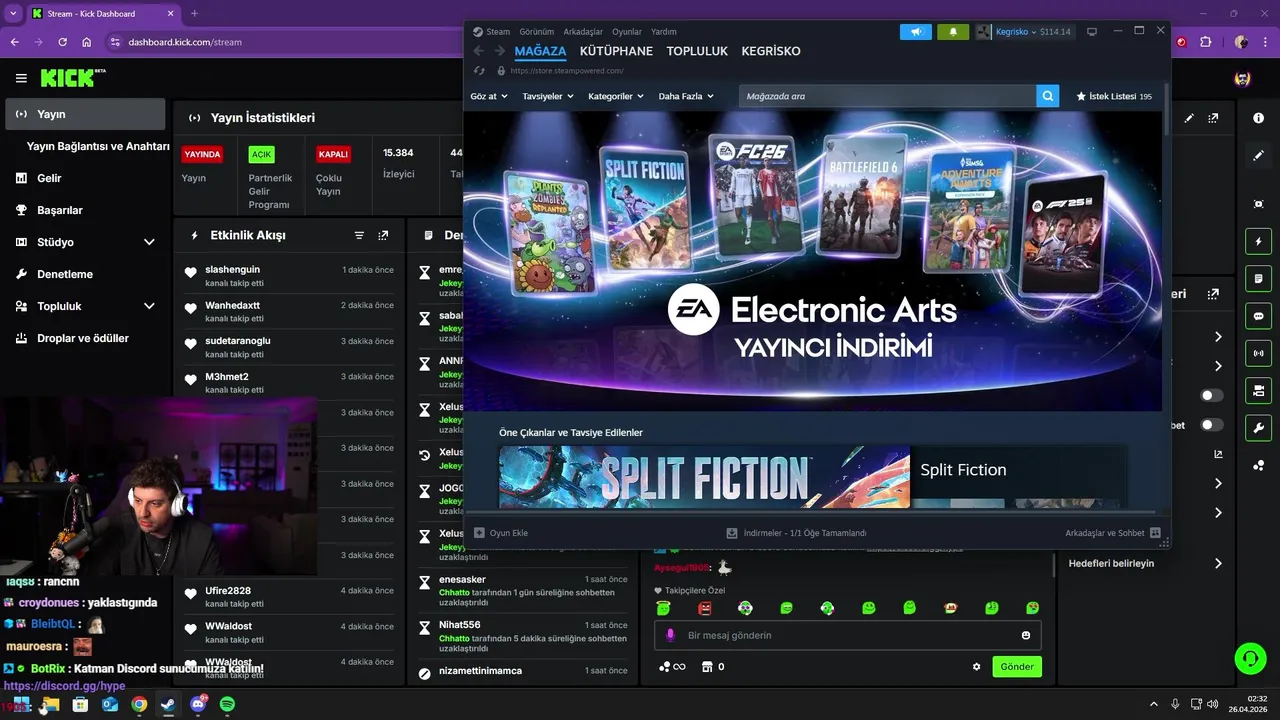
Task: Go back in Steam navigation
Action: tap(478, 51)
